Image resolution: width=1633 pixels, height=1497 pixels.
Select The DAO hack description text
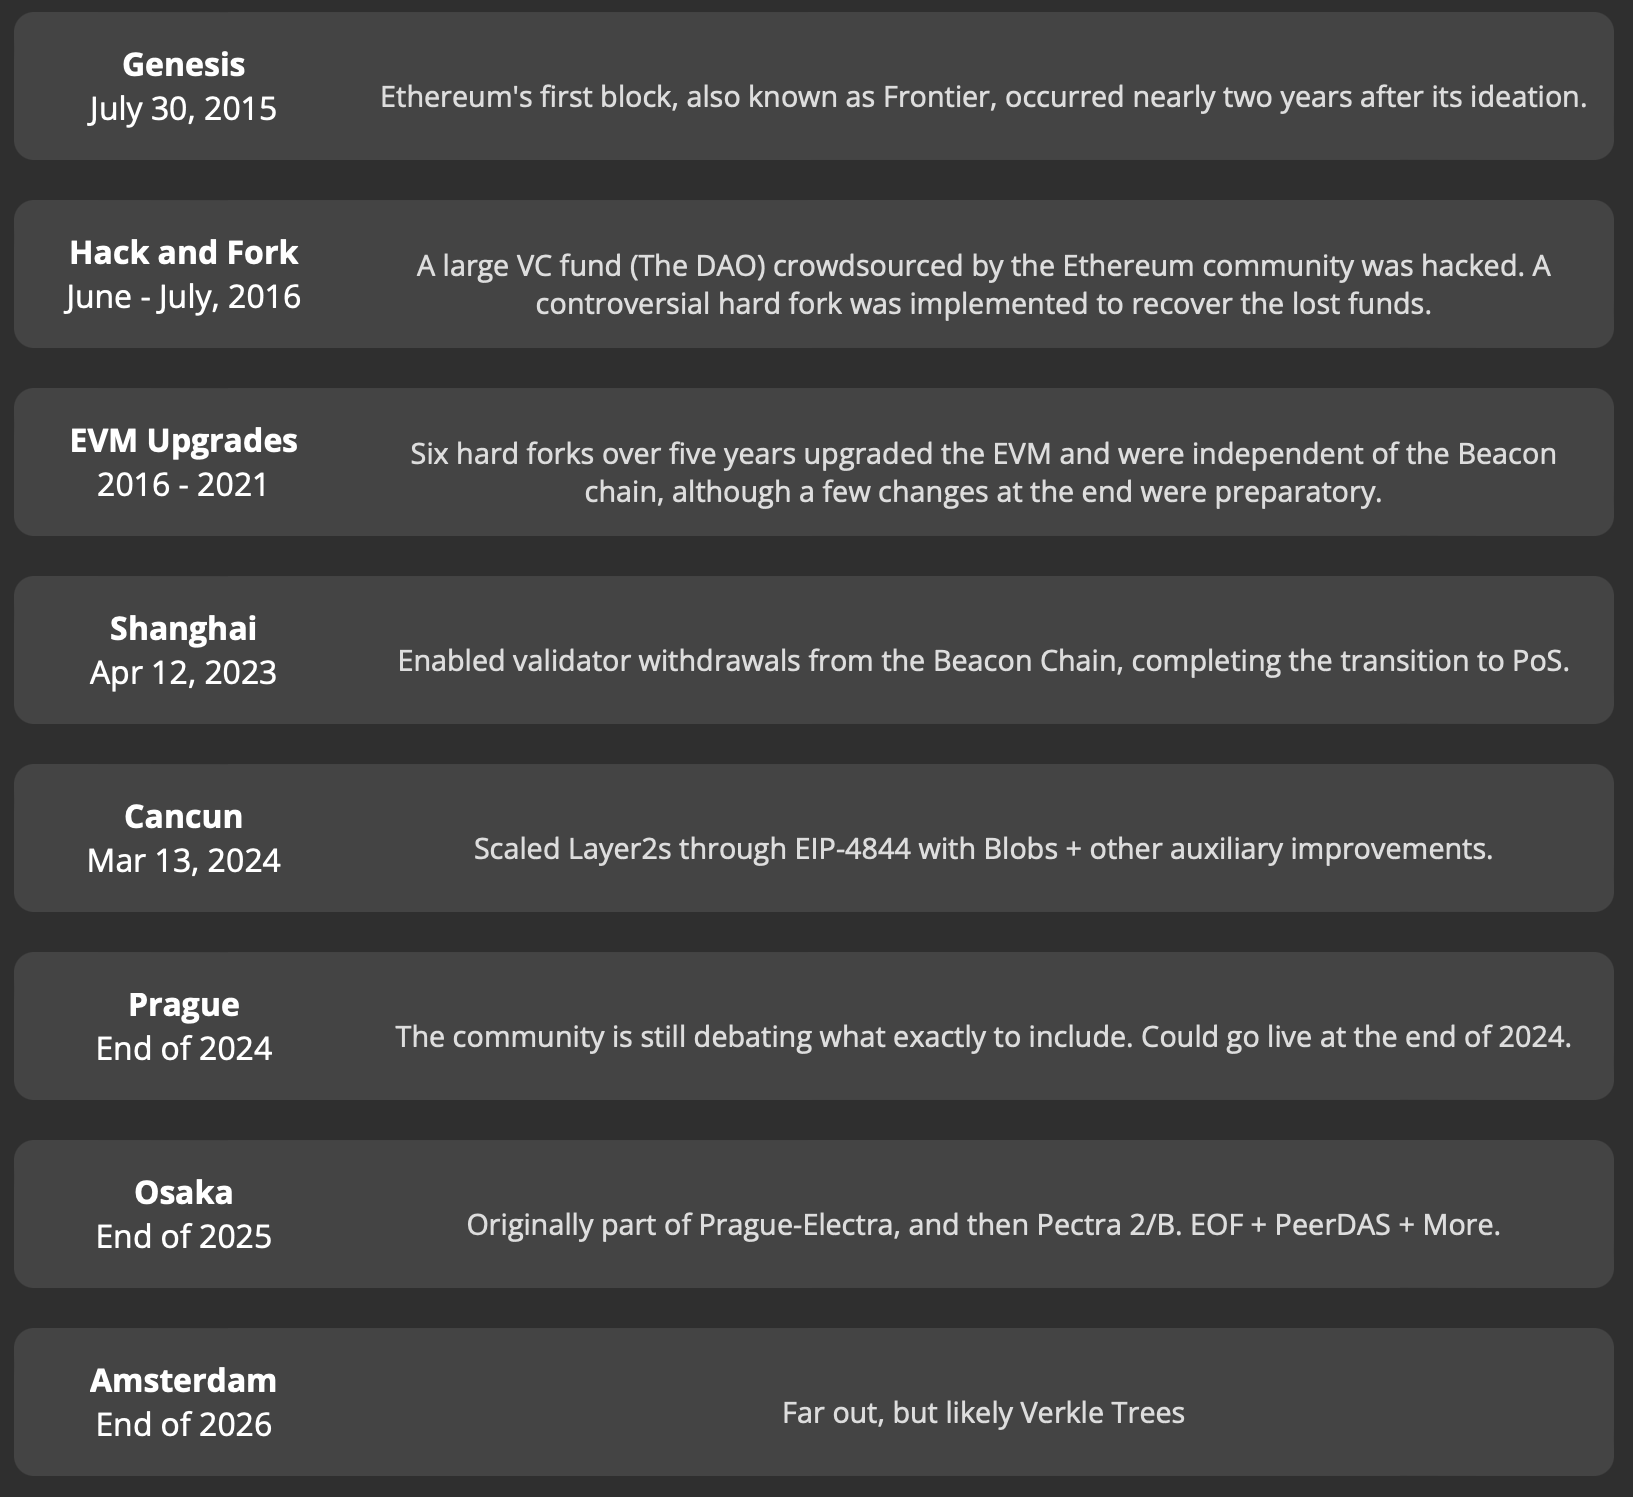(983, 284)
